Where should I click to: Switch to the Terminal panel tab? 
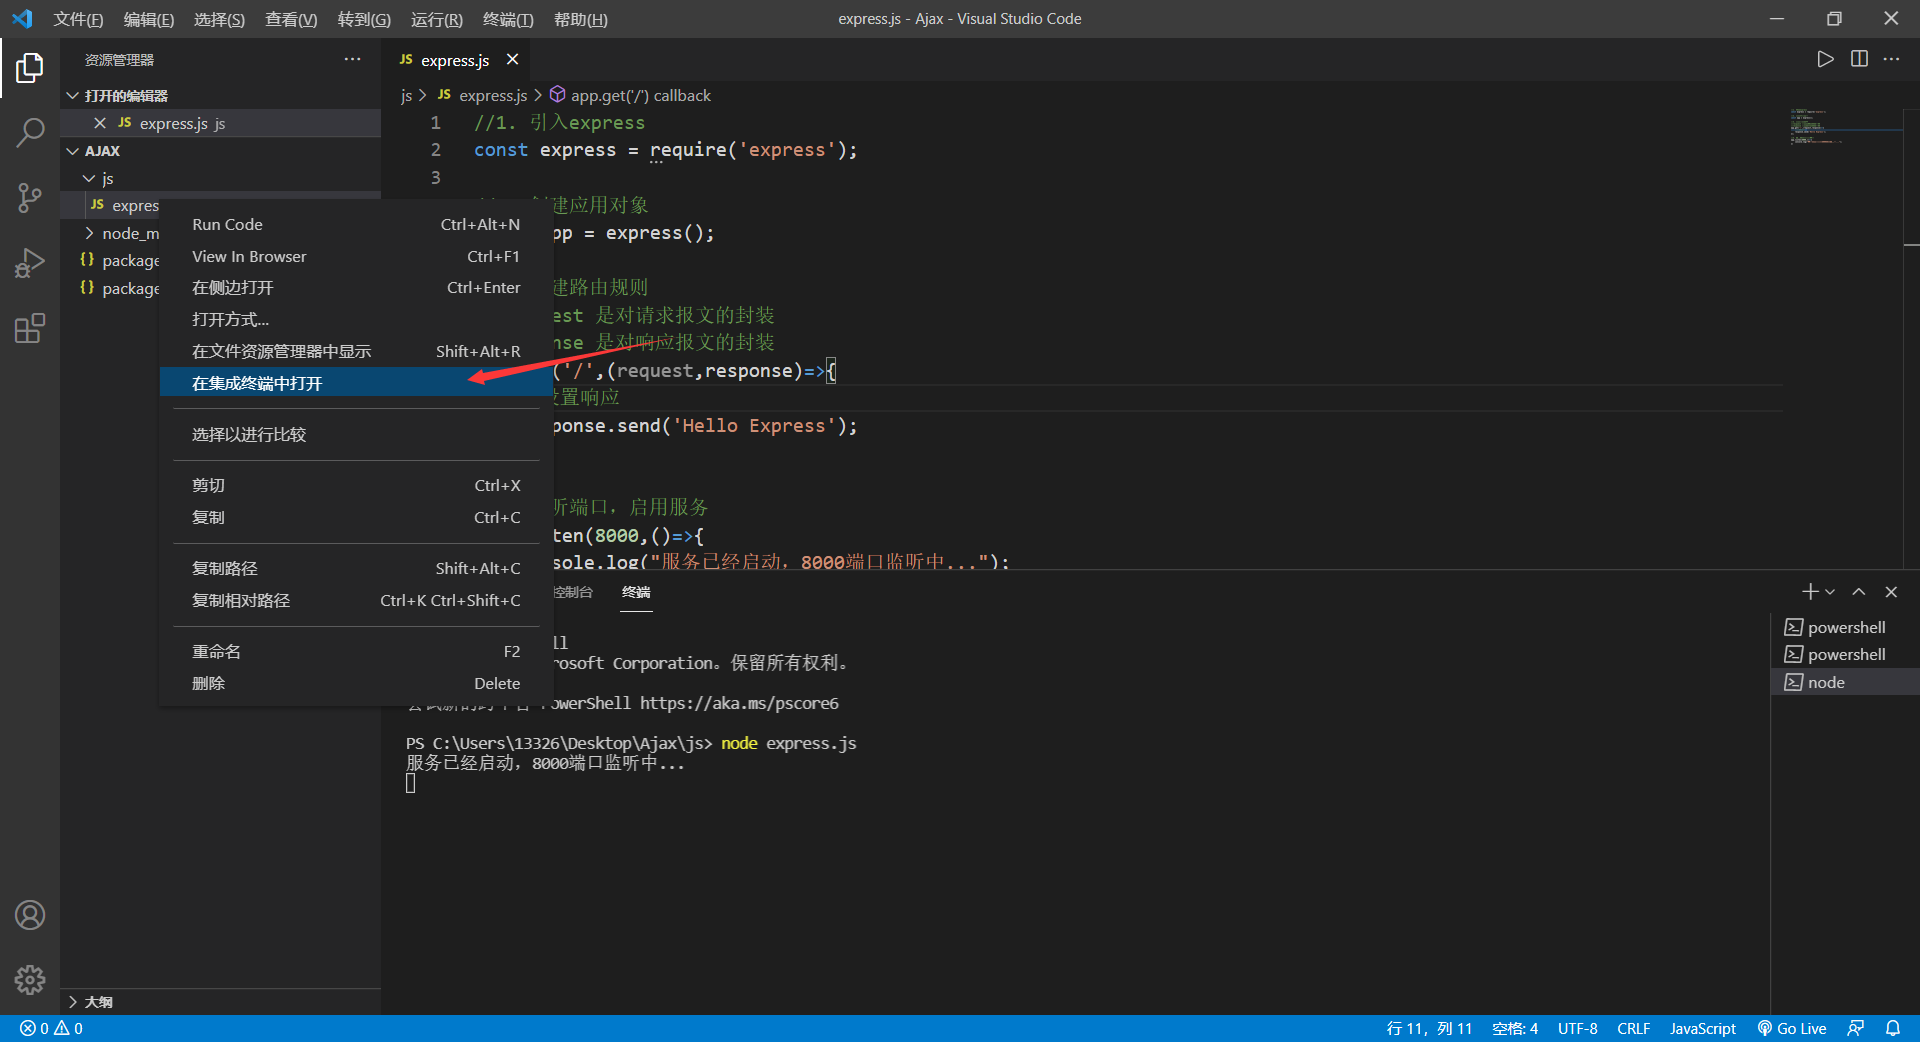pos(636,592)
